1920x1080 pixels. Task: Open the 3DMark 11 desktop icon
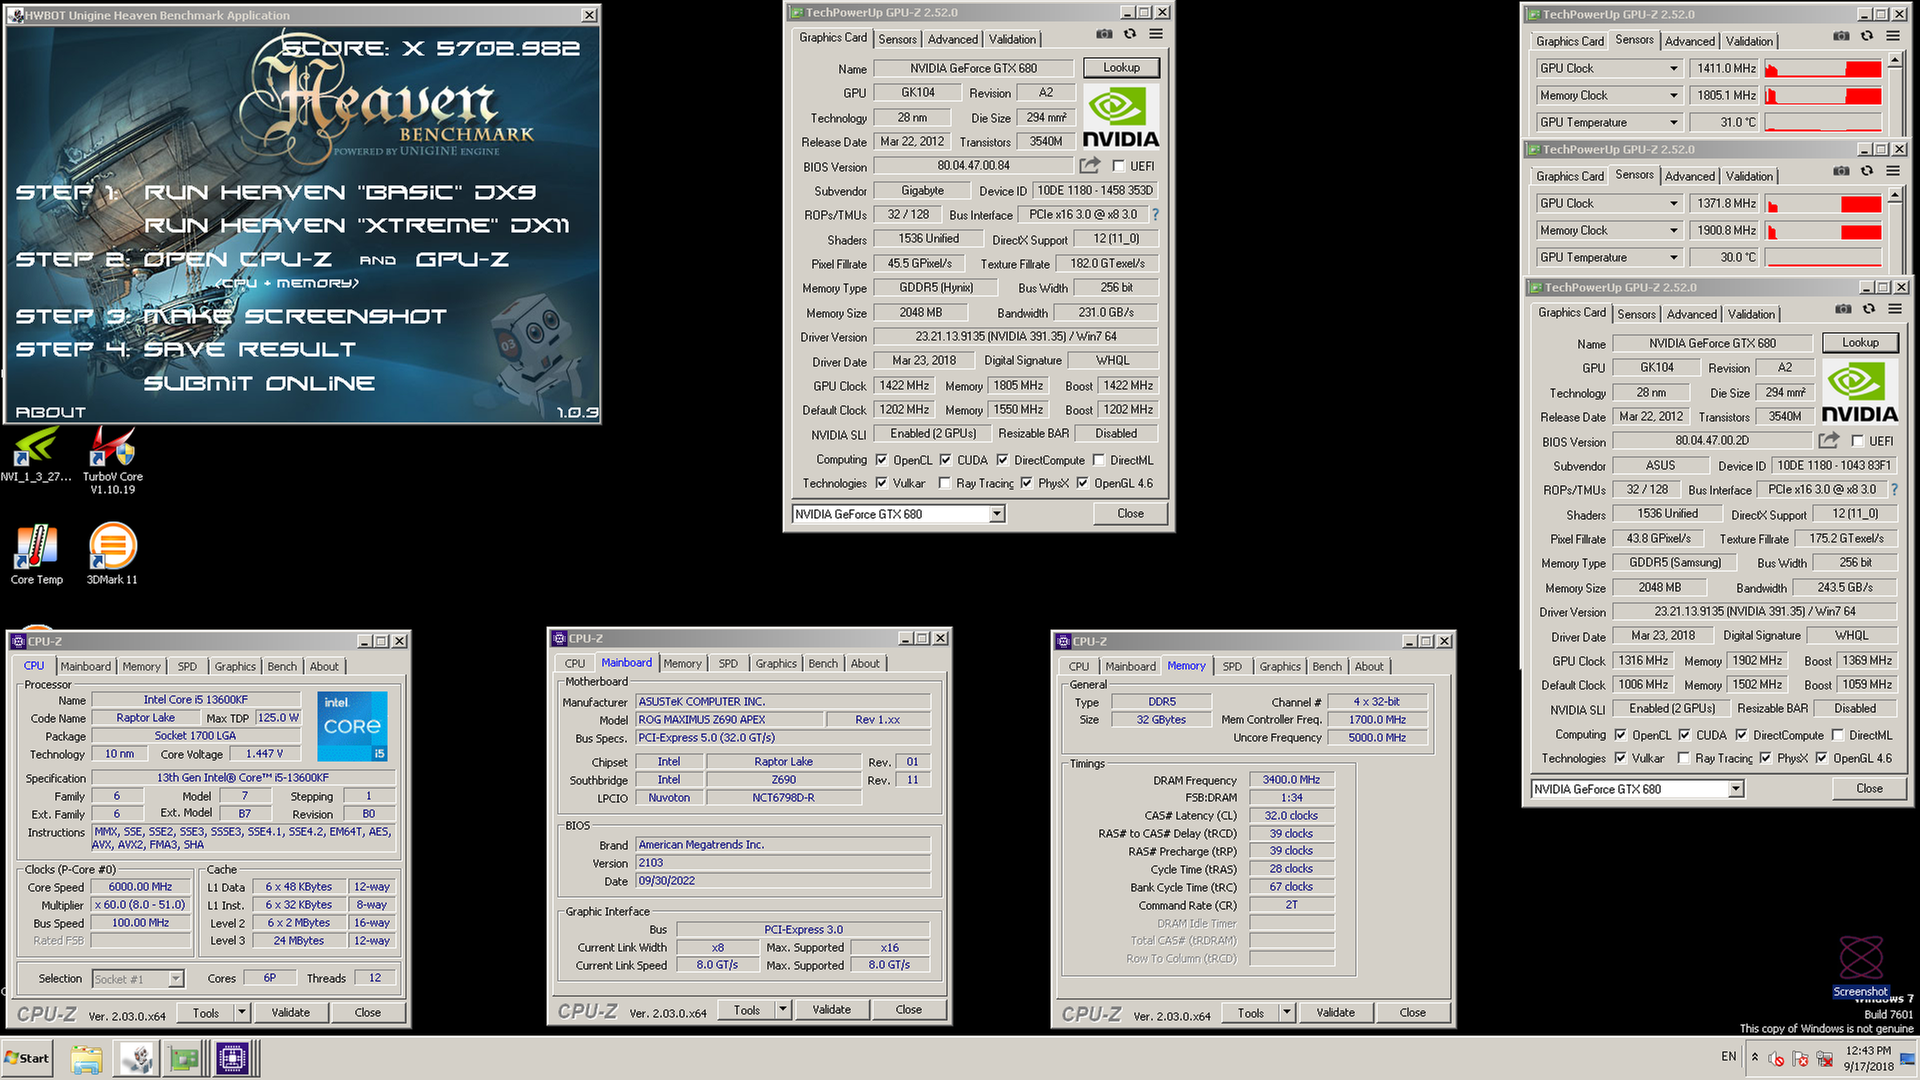112,555
